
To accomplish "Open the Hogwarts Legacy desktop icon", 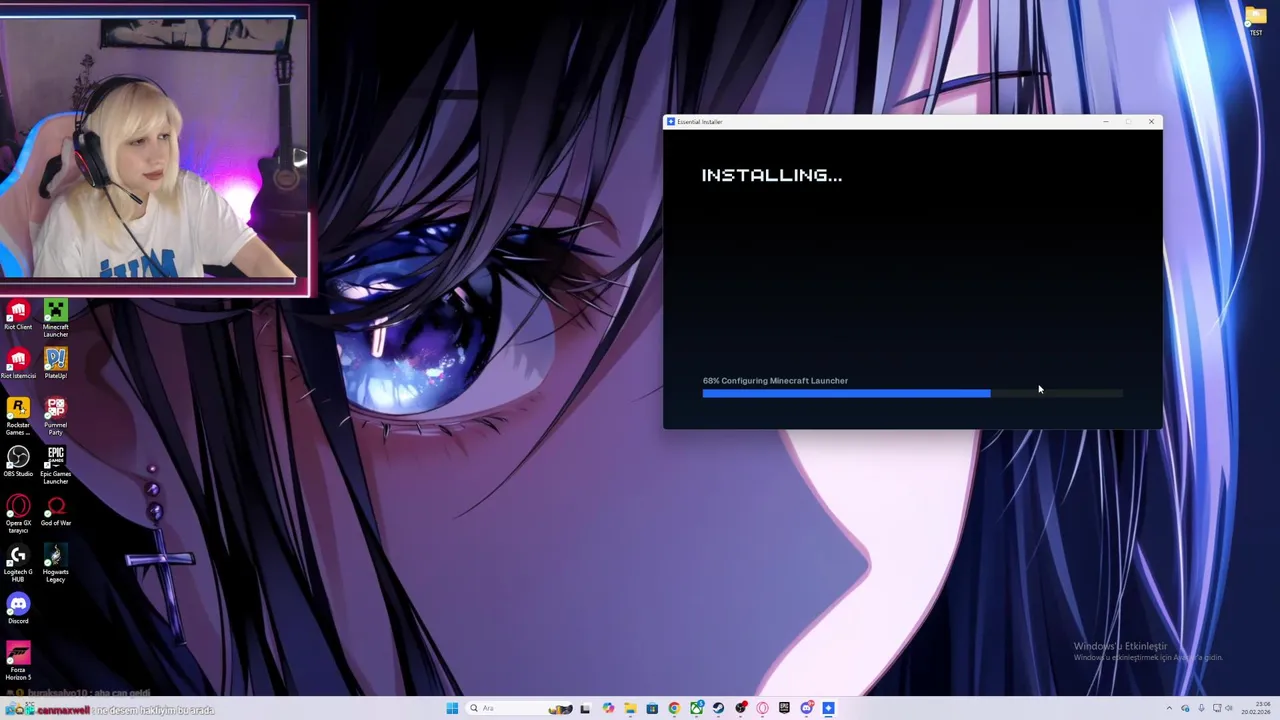I will click(55, 563).
